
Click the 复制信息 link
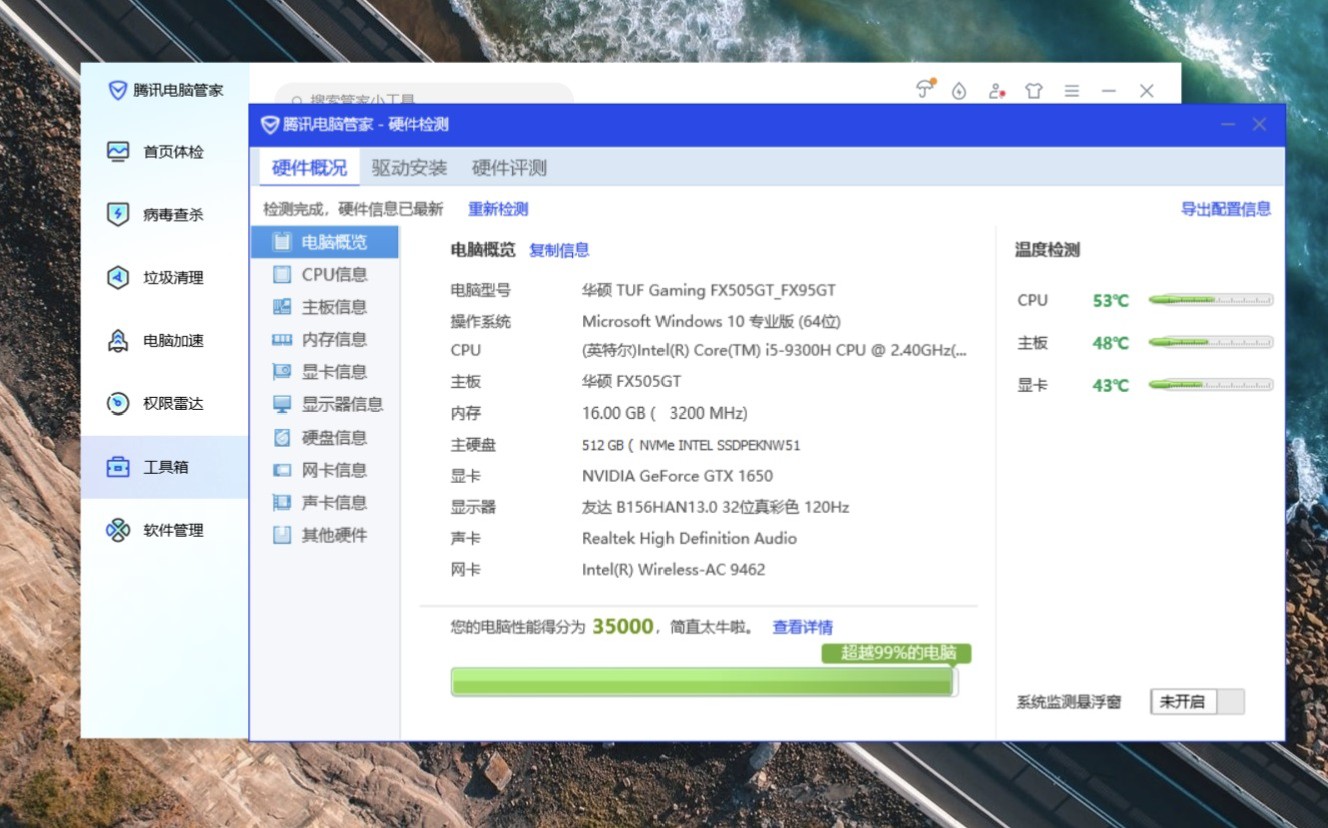(x=559, y=250)
